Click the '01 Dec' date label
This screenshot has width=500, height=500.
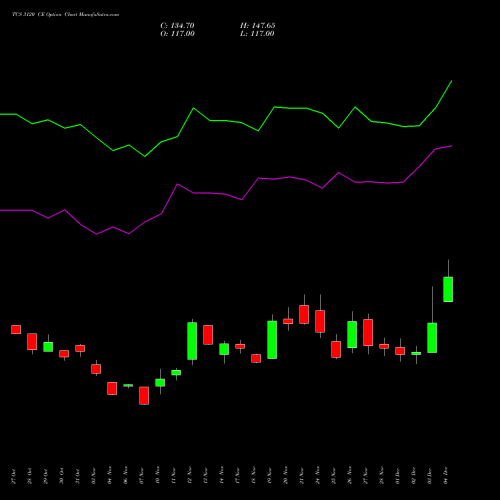398,476
